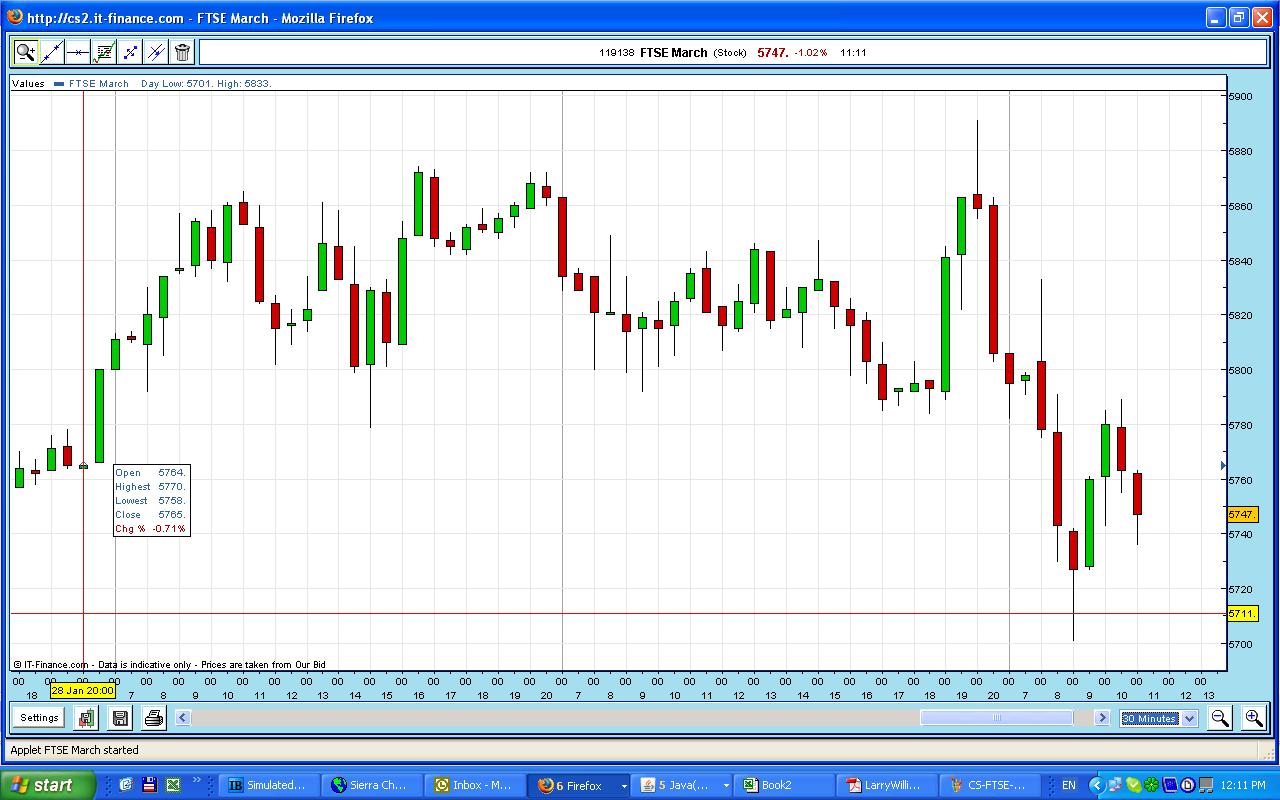Switch to the Sierra Chart taskbar item

point(373,785)
